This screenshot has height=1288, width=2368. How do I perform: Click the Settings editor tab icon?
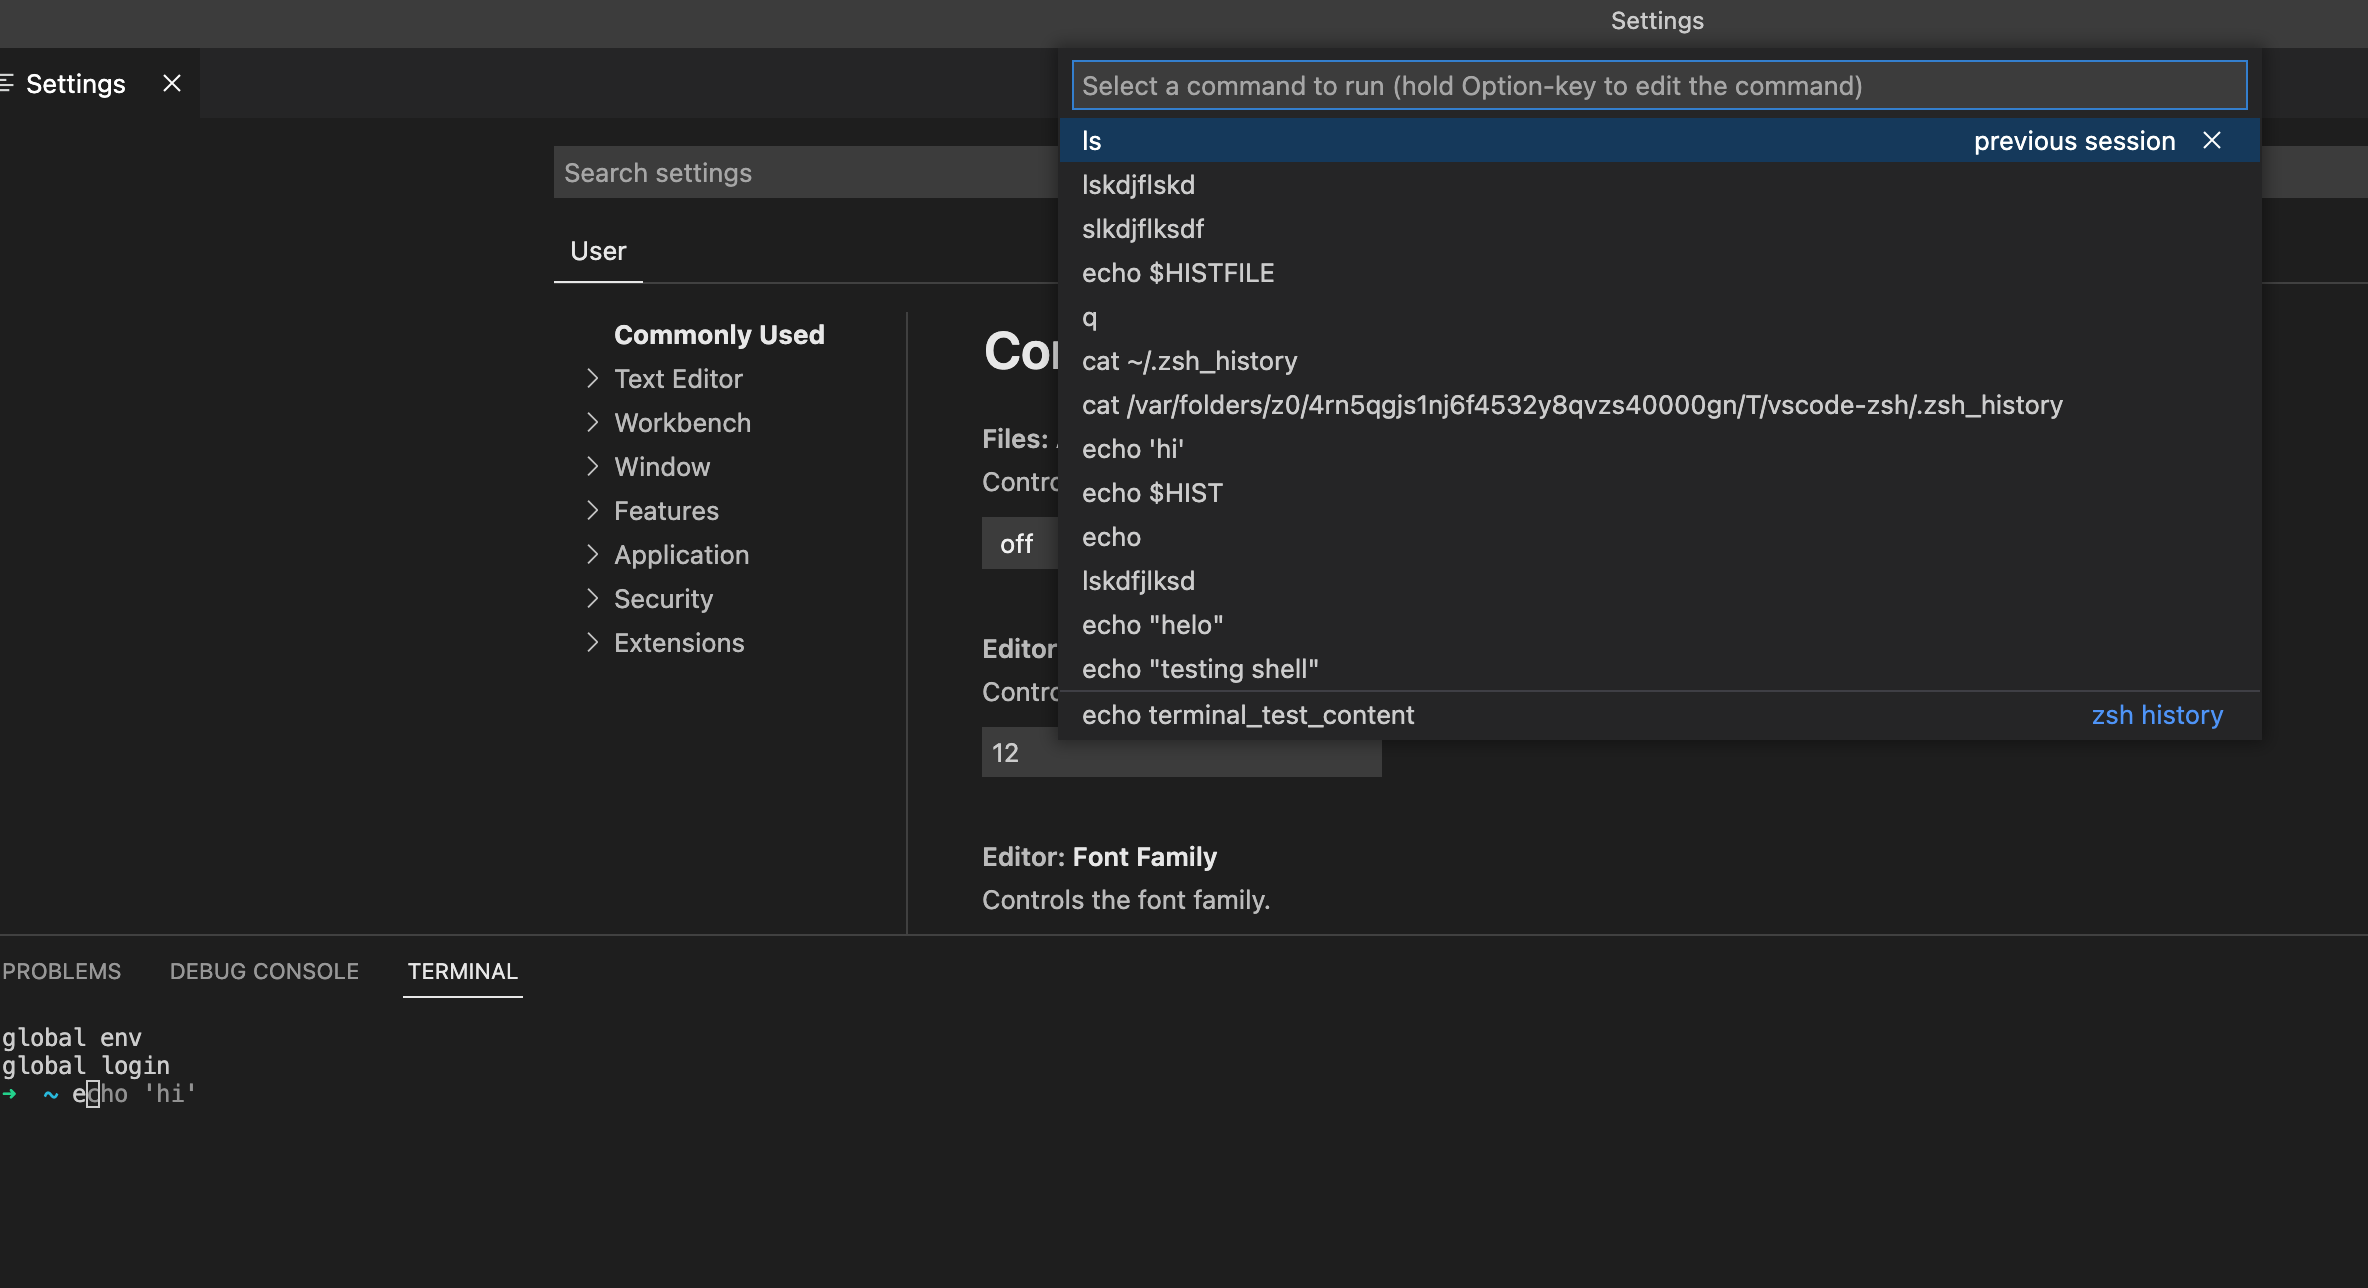coord(8,83)
